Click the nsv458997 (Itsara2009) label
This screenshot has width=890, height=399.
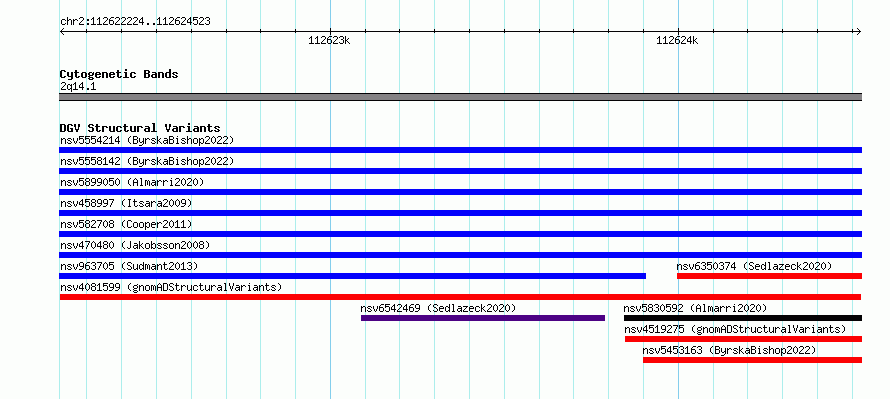coord(126,203)
